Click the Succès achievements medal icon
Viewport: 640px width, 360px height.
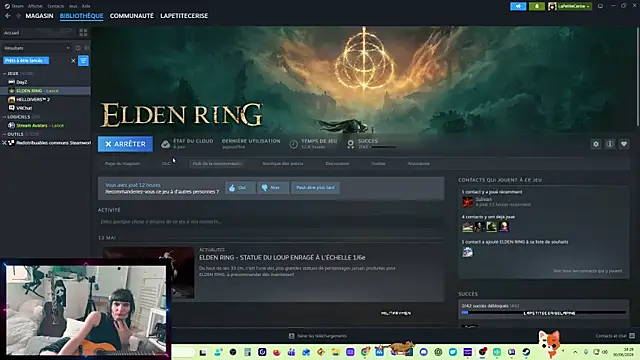pyautogui.click(x=351, y=144)
